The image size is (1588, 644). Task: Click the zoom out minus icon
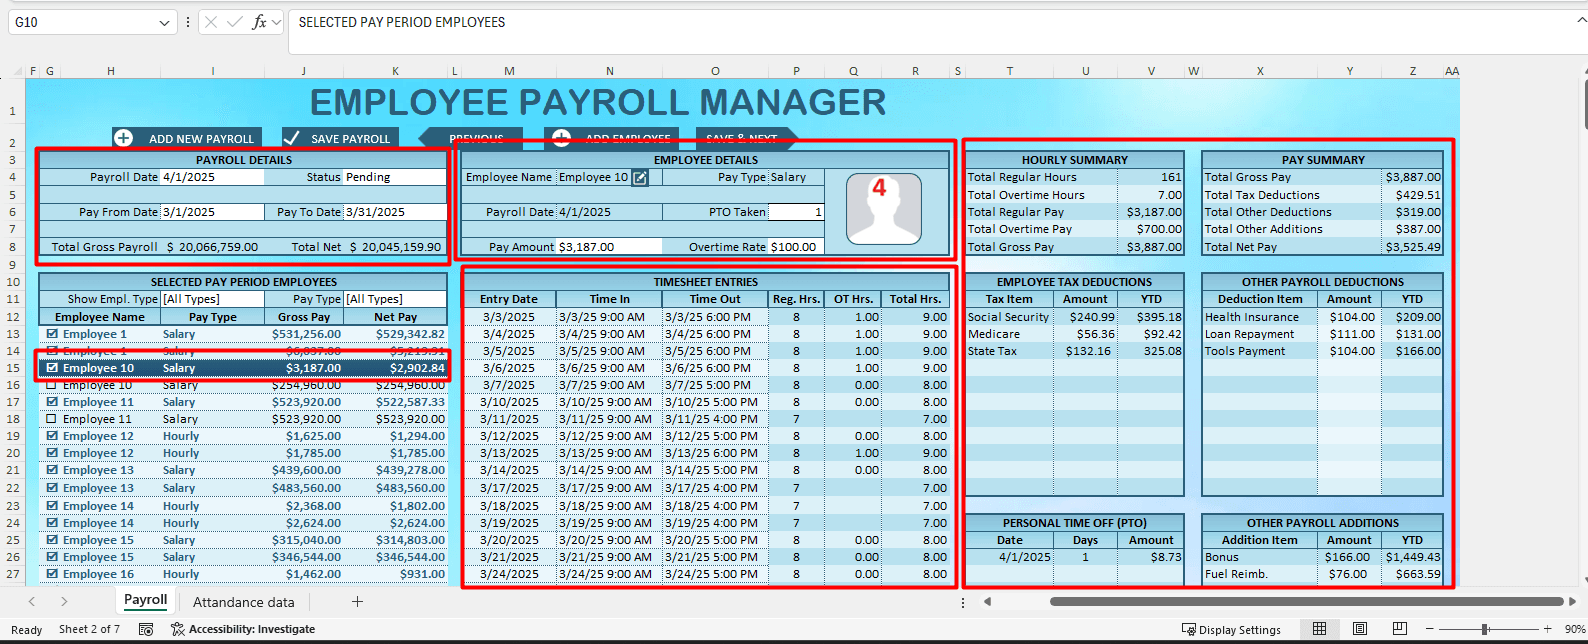[1432, 629]
